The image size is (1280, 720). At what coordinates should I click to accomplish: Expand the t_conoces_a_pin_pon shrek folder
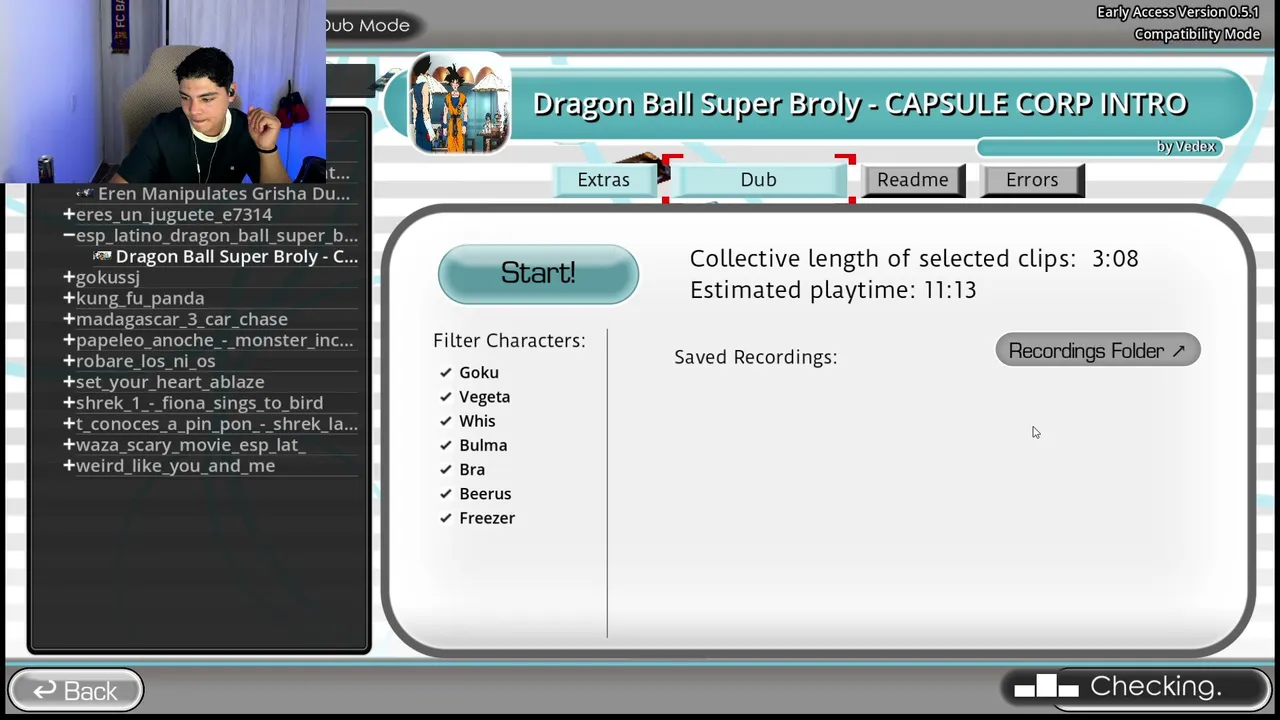69,424
